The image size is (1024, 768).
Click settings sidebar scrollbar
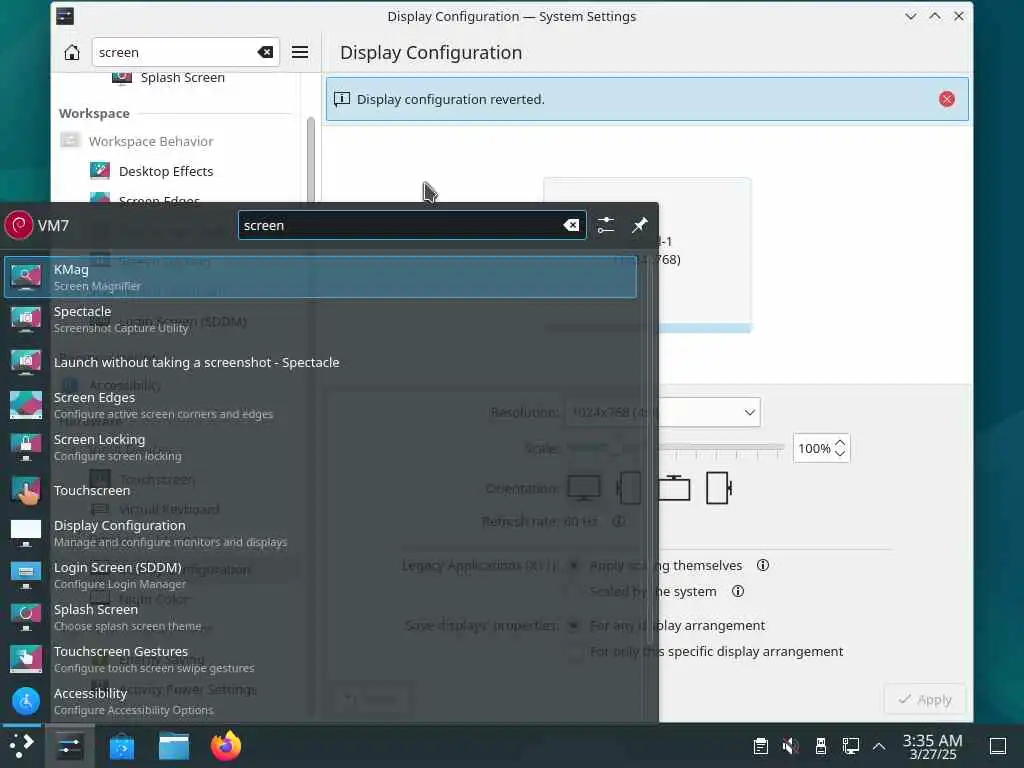click(x=311, y=160)
